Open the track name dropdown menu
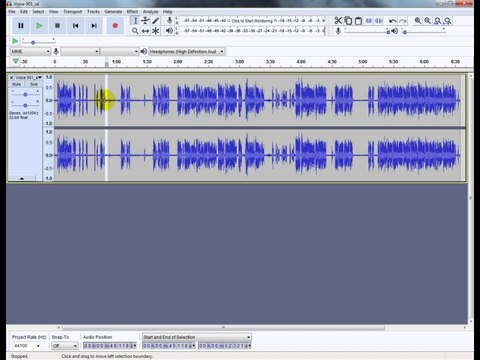This screenshot has height=360, width=480. [x=29, y=78]
